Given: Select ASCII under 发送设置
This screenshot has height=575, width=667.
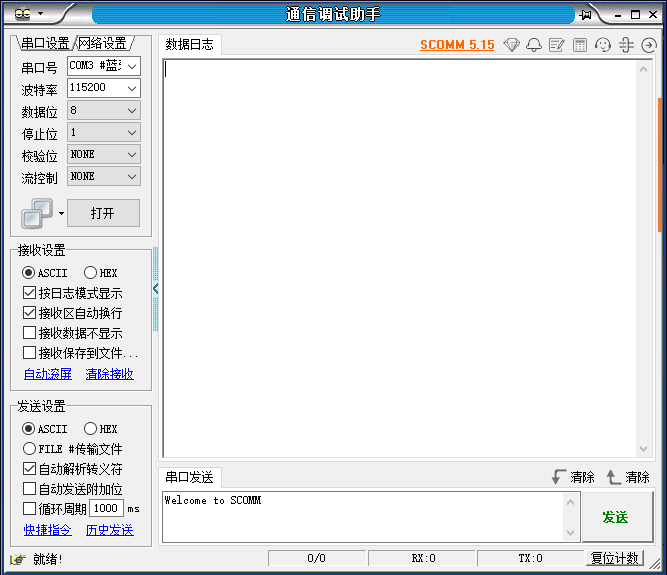Looking at the screenshot, I should (45, 429).
